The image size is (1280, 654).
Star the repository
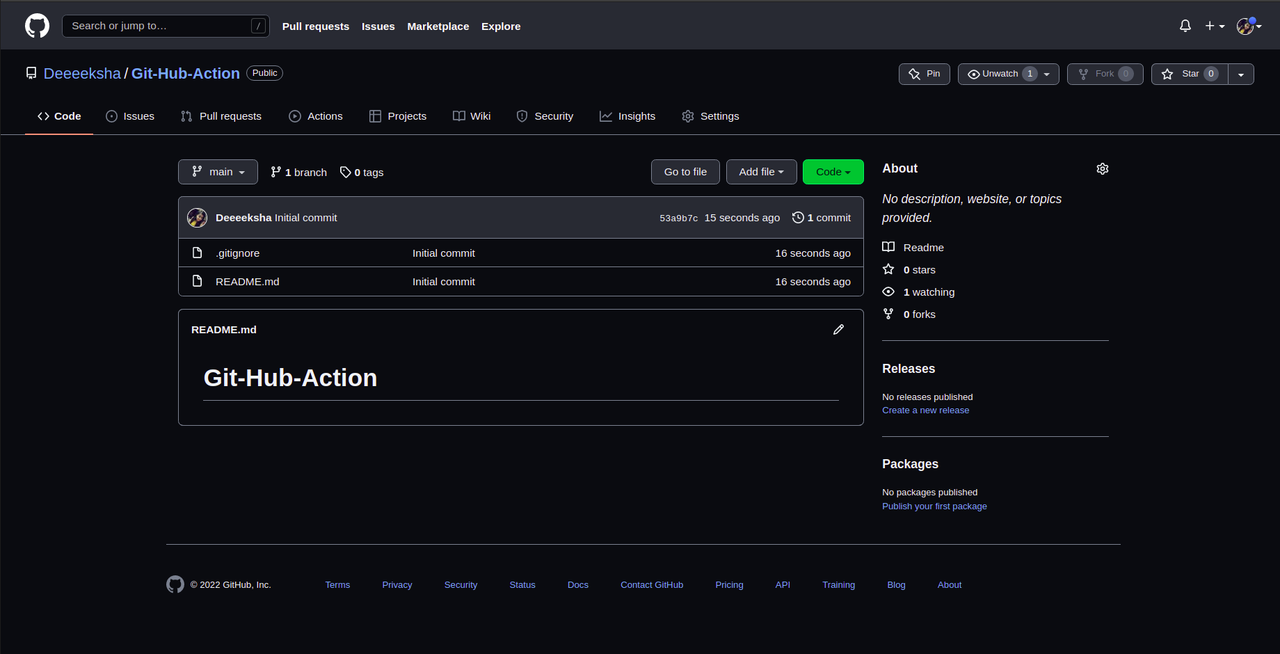1189,74
